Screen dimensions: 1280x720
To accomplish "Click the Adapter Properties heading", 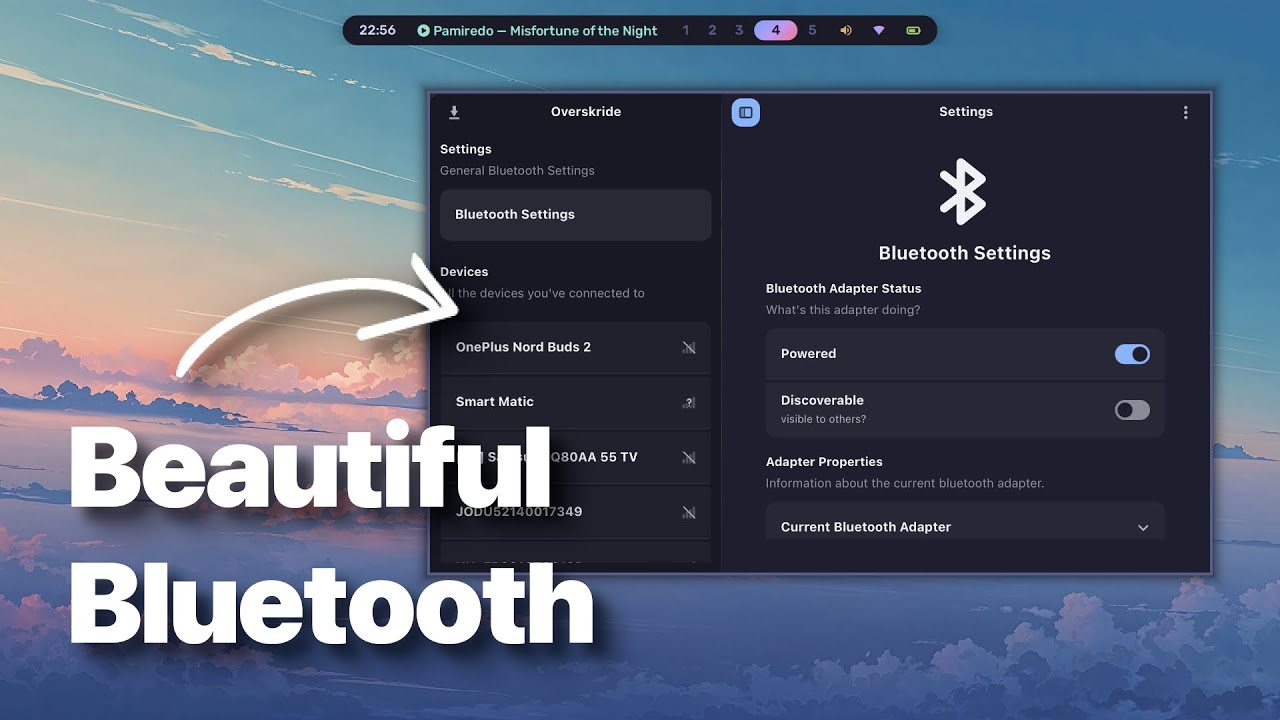I will pyautogui.click(x=824, y=462).
